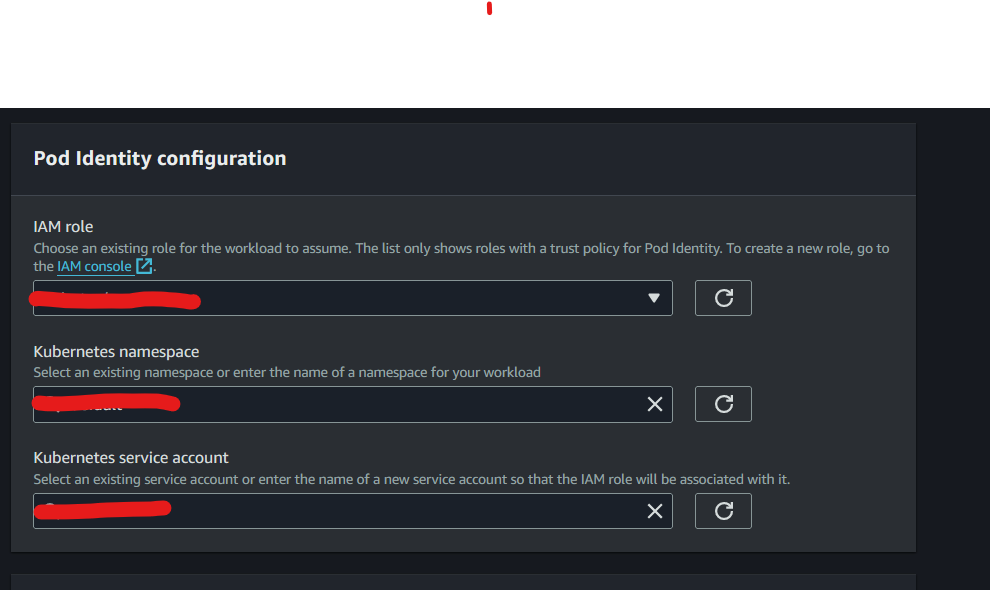Clear the Kubernetes service account field
Viewport: 990px width, 590px height.
(x=655, y=511)
